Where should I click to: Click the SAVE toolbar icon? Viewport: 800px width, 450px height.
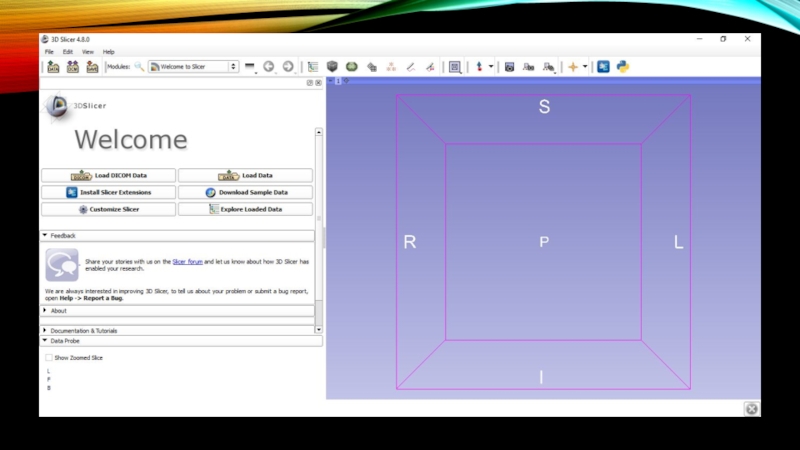click(92, 67)
